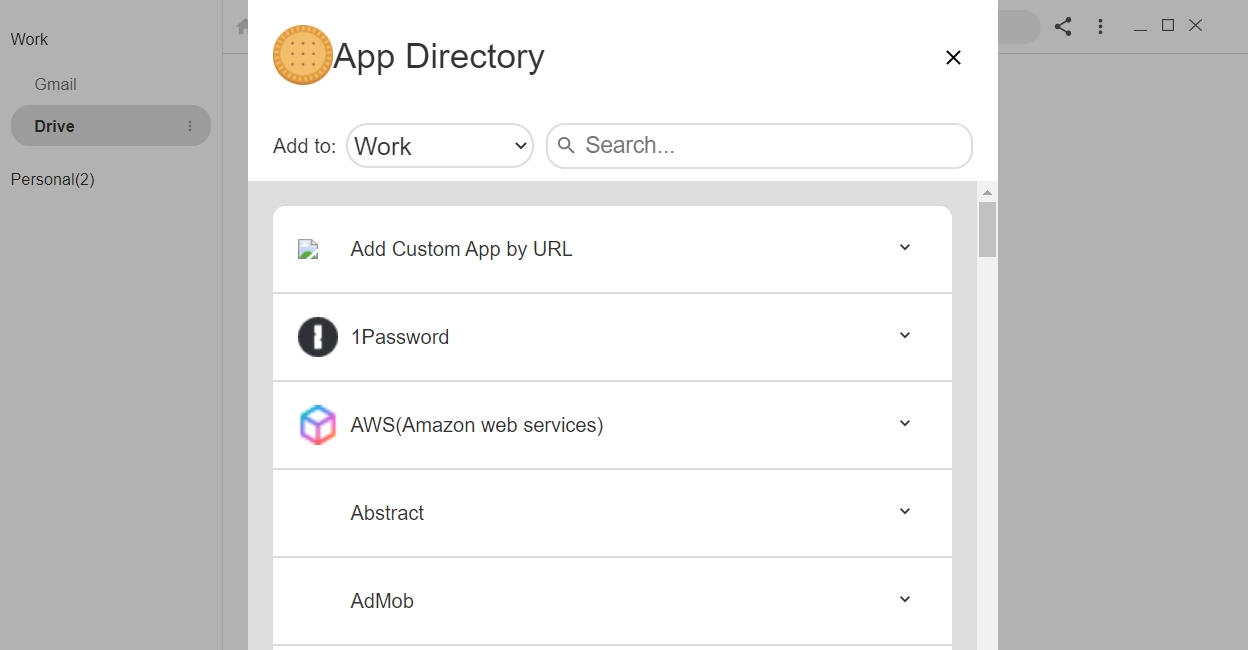The image size is (1248, 650).
Task: Expand the AWS(Amazon web services) chevron
Action: click(905, 424)
